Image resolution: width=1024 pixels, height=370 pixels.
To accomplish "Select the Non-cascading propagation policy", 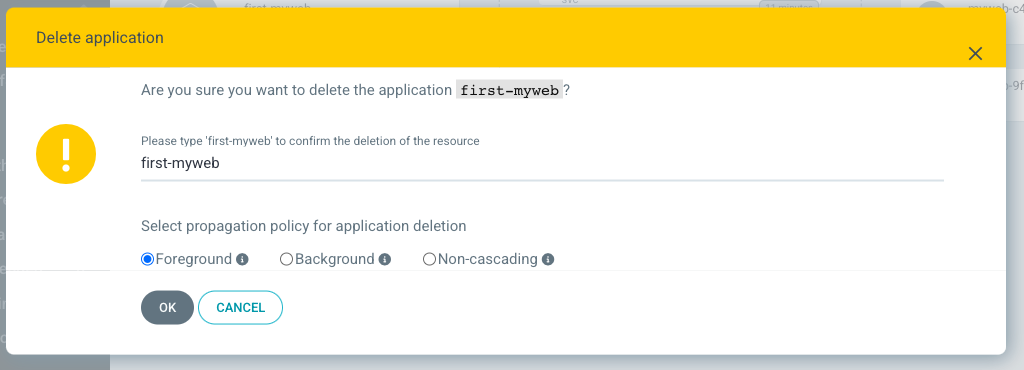I will tap(429, 259).
